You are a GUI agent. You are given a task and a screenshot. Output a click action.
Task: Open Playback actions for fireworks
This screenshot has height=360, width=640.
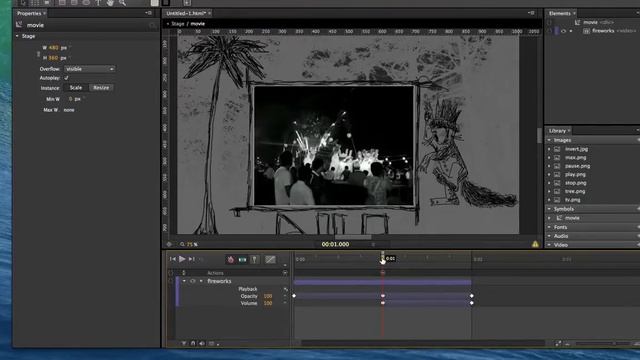pyautogui.click(x=285, y=289)
